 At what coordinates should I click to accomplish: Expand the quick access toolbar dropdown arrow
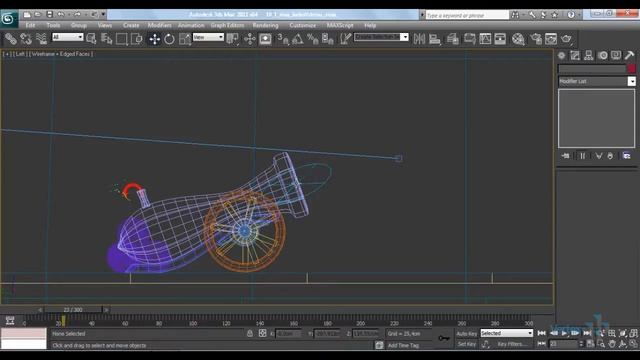tap(103, 15)
